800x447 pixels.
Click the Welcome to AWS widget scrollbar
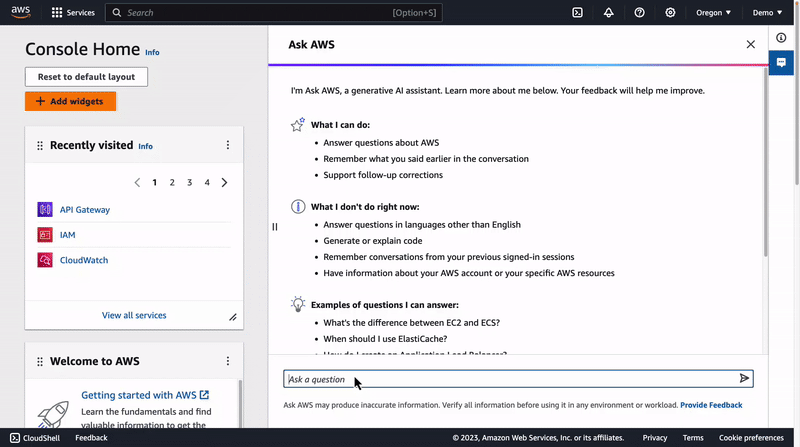240,403
